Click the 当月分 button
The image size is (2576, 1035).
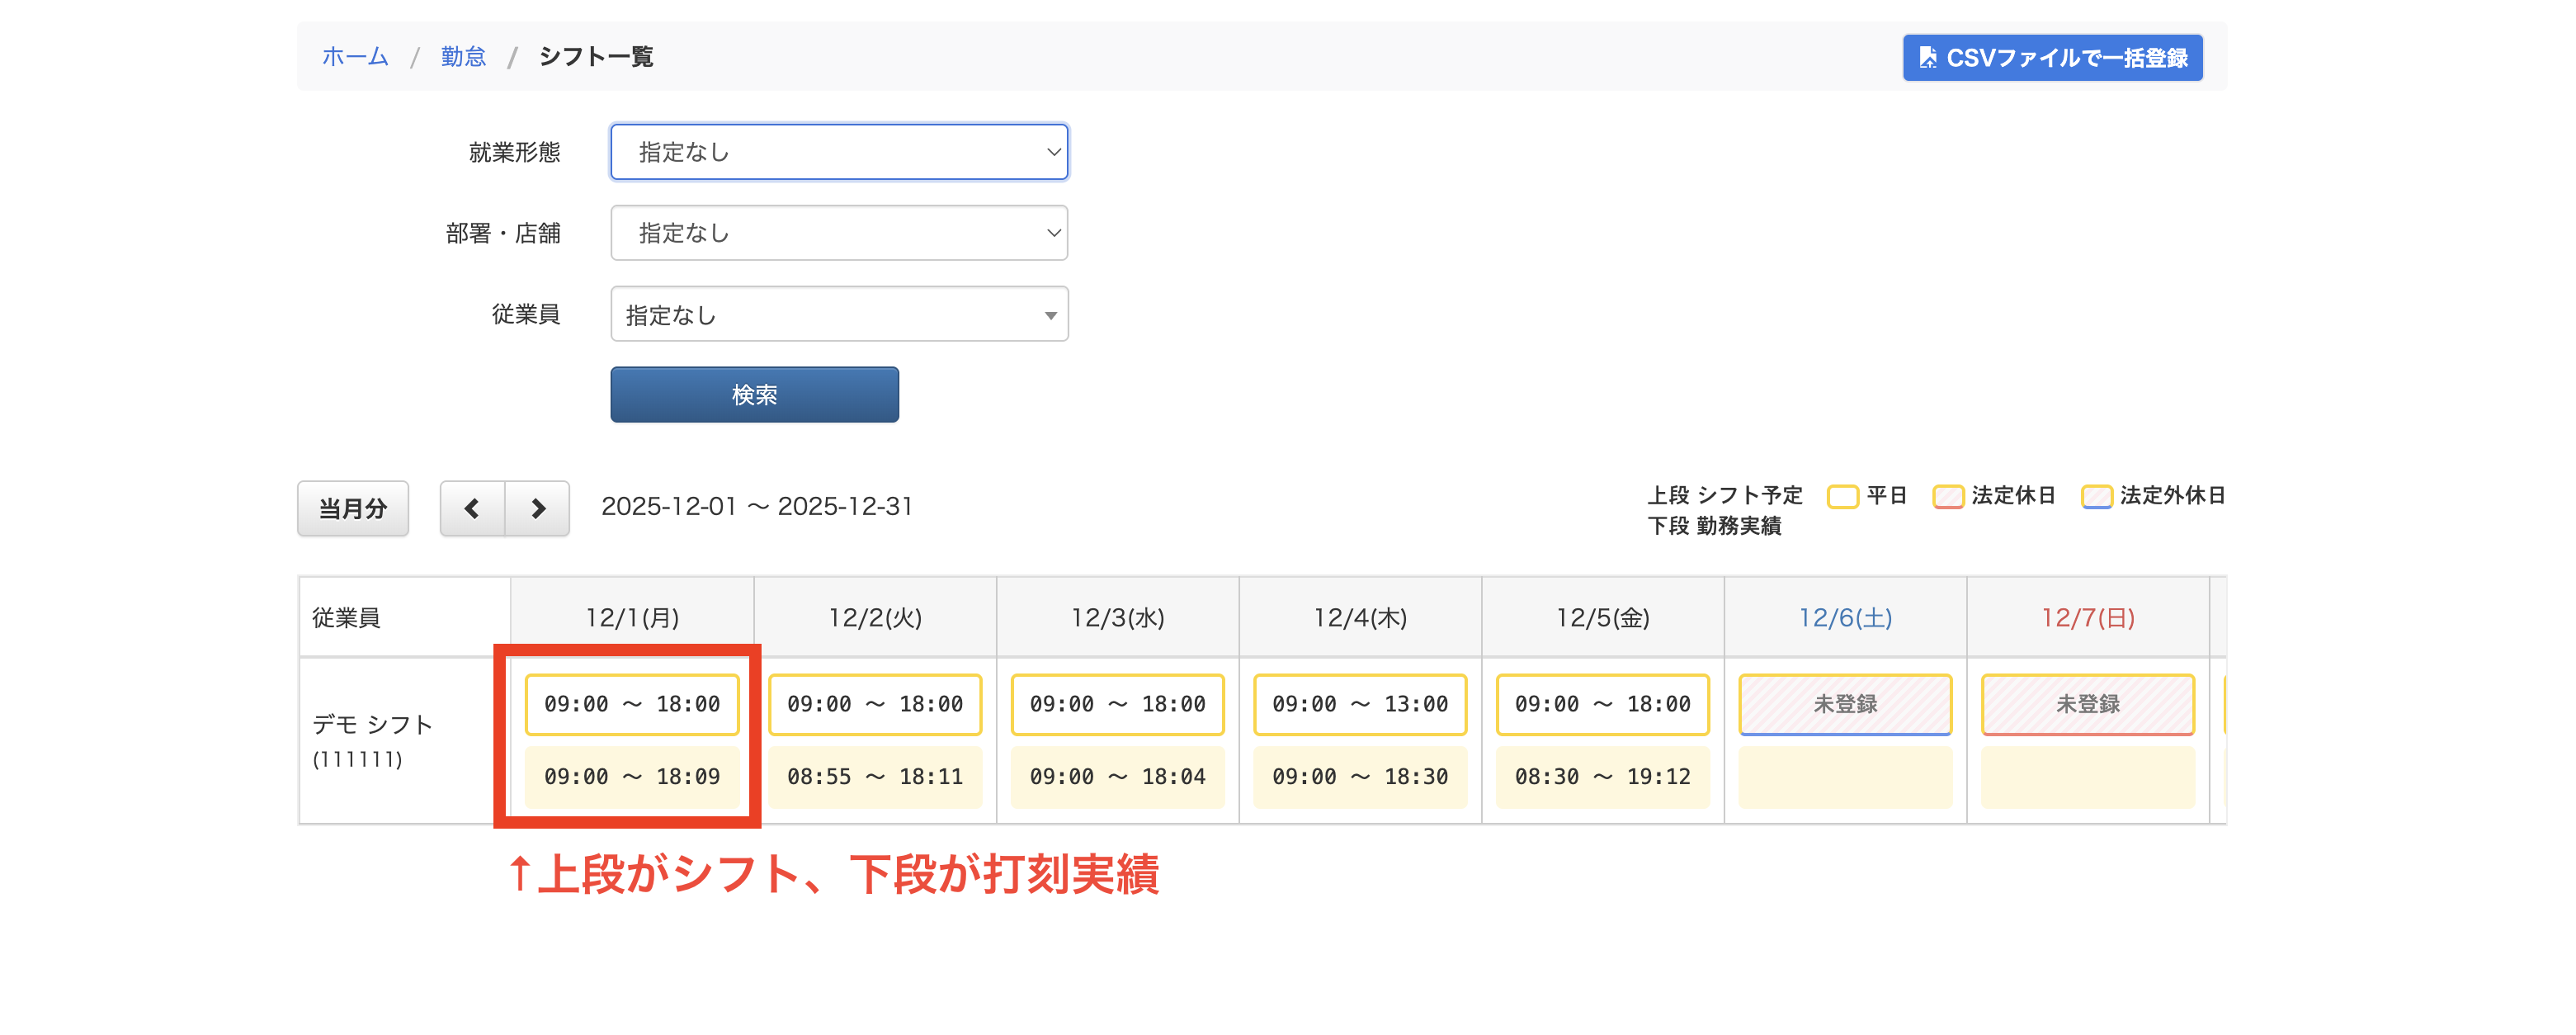[353, 508]
